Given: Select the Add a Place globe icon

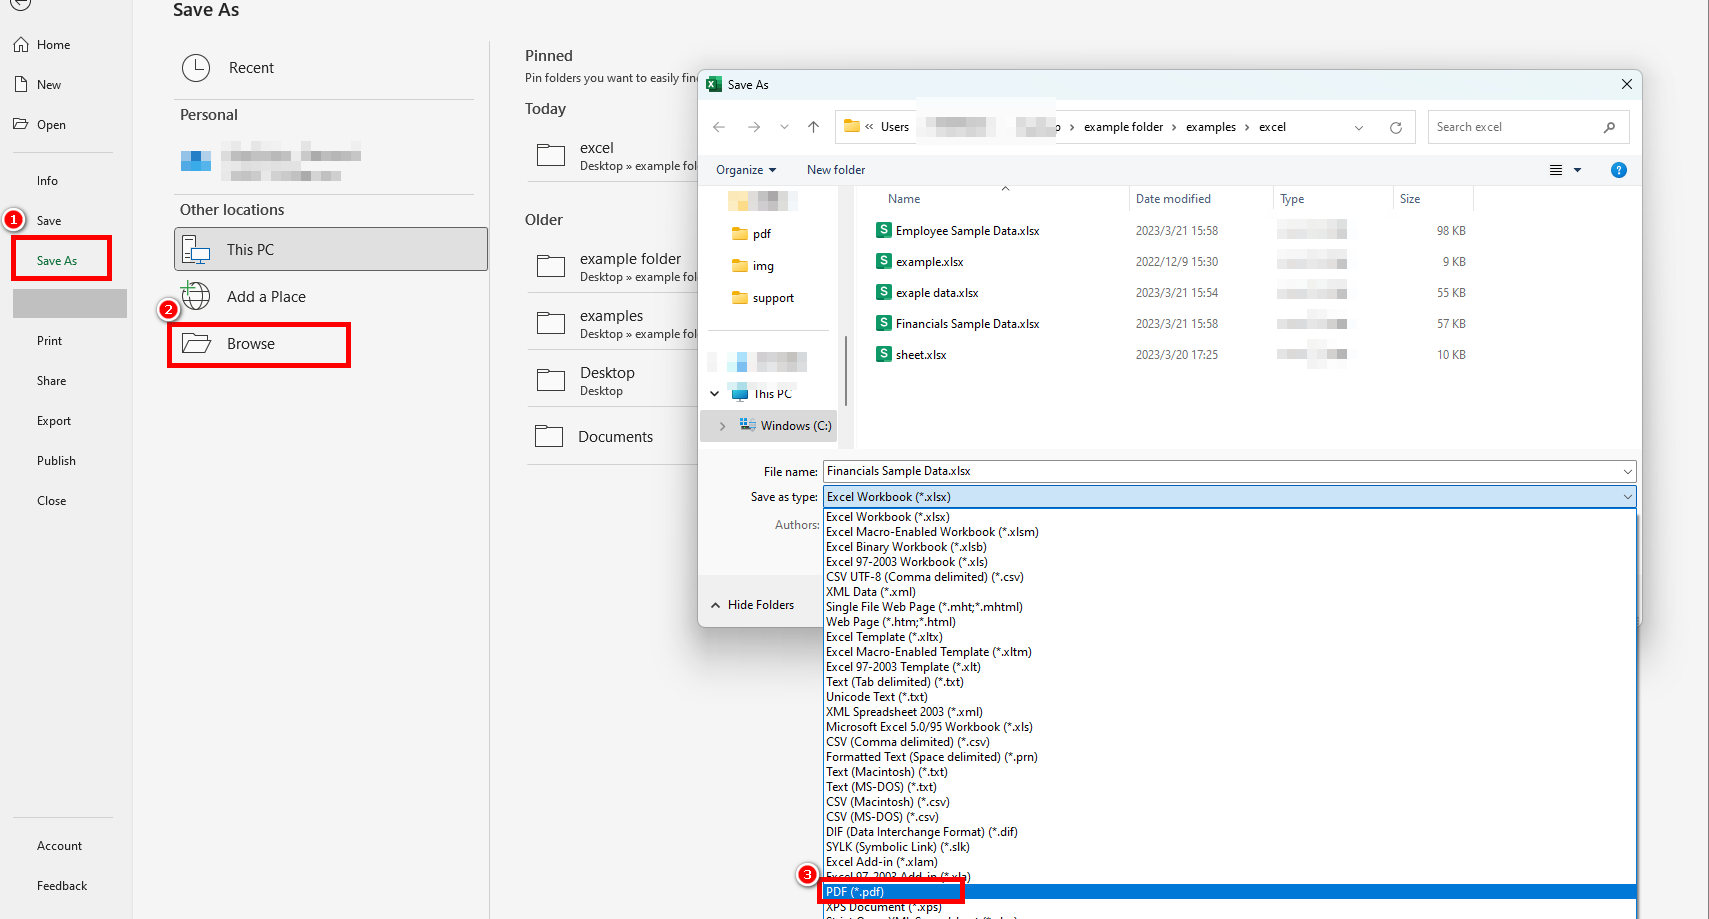Looking at the screenshot, I should point(196,296).
